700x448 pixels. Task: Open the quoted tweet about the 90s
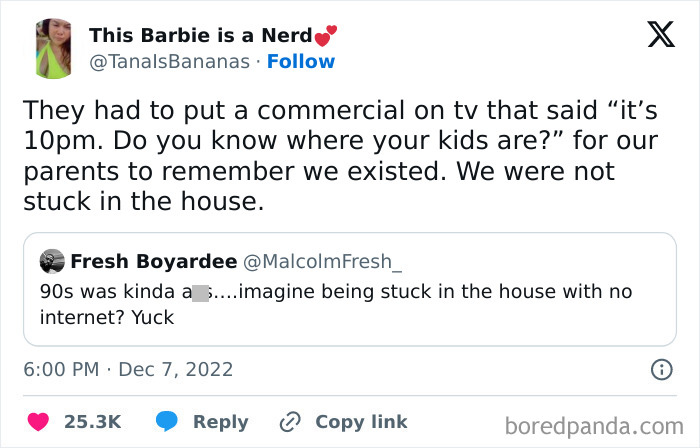(x=350, y=289)
